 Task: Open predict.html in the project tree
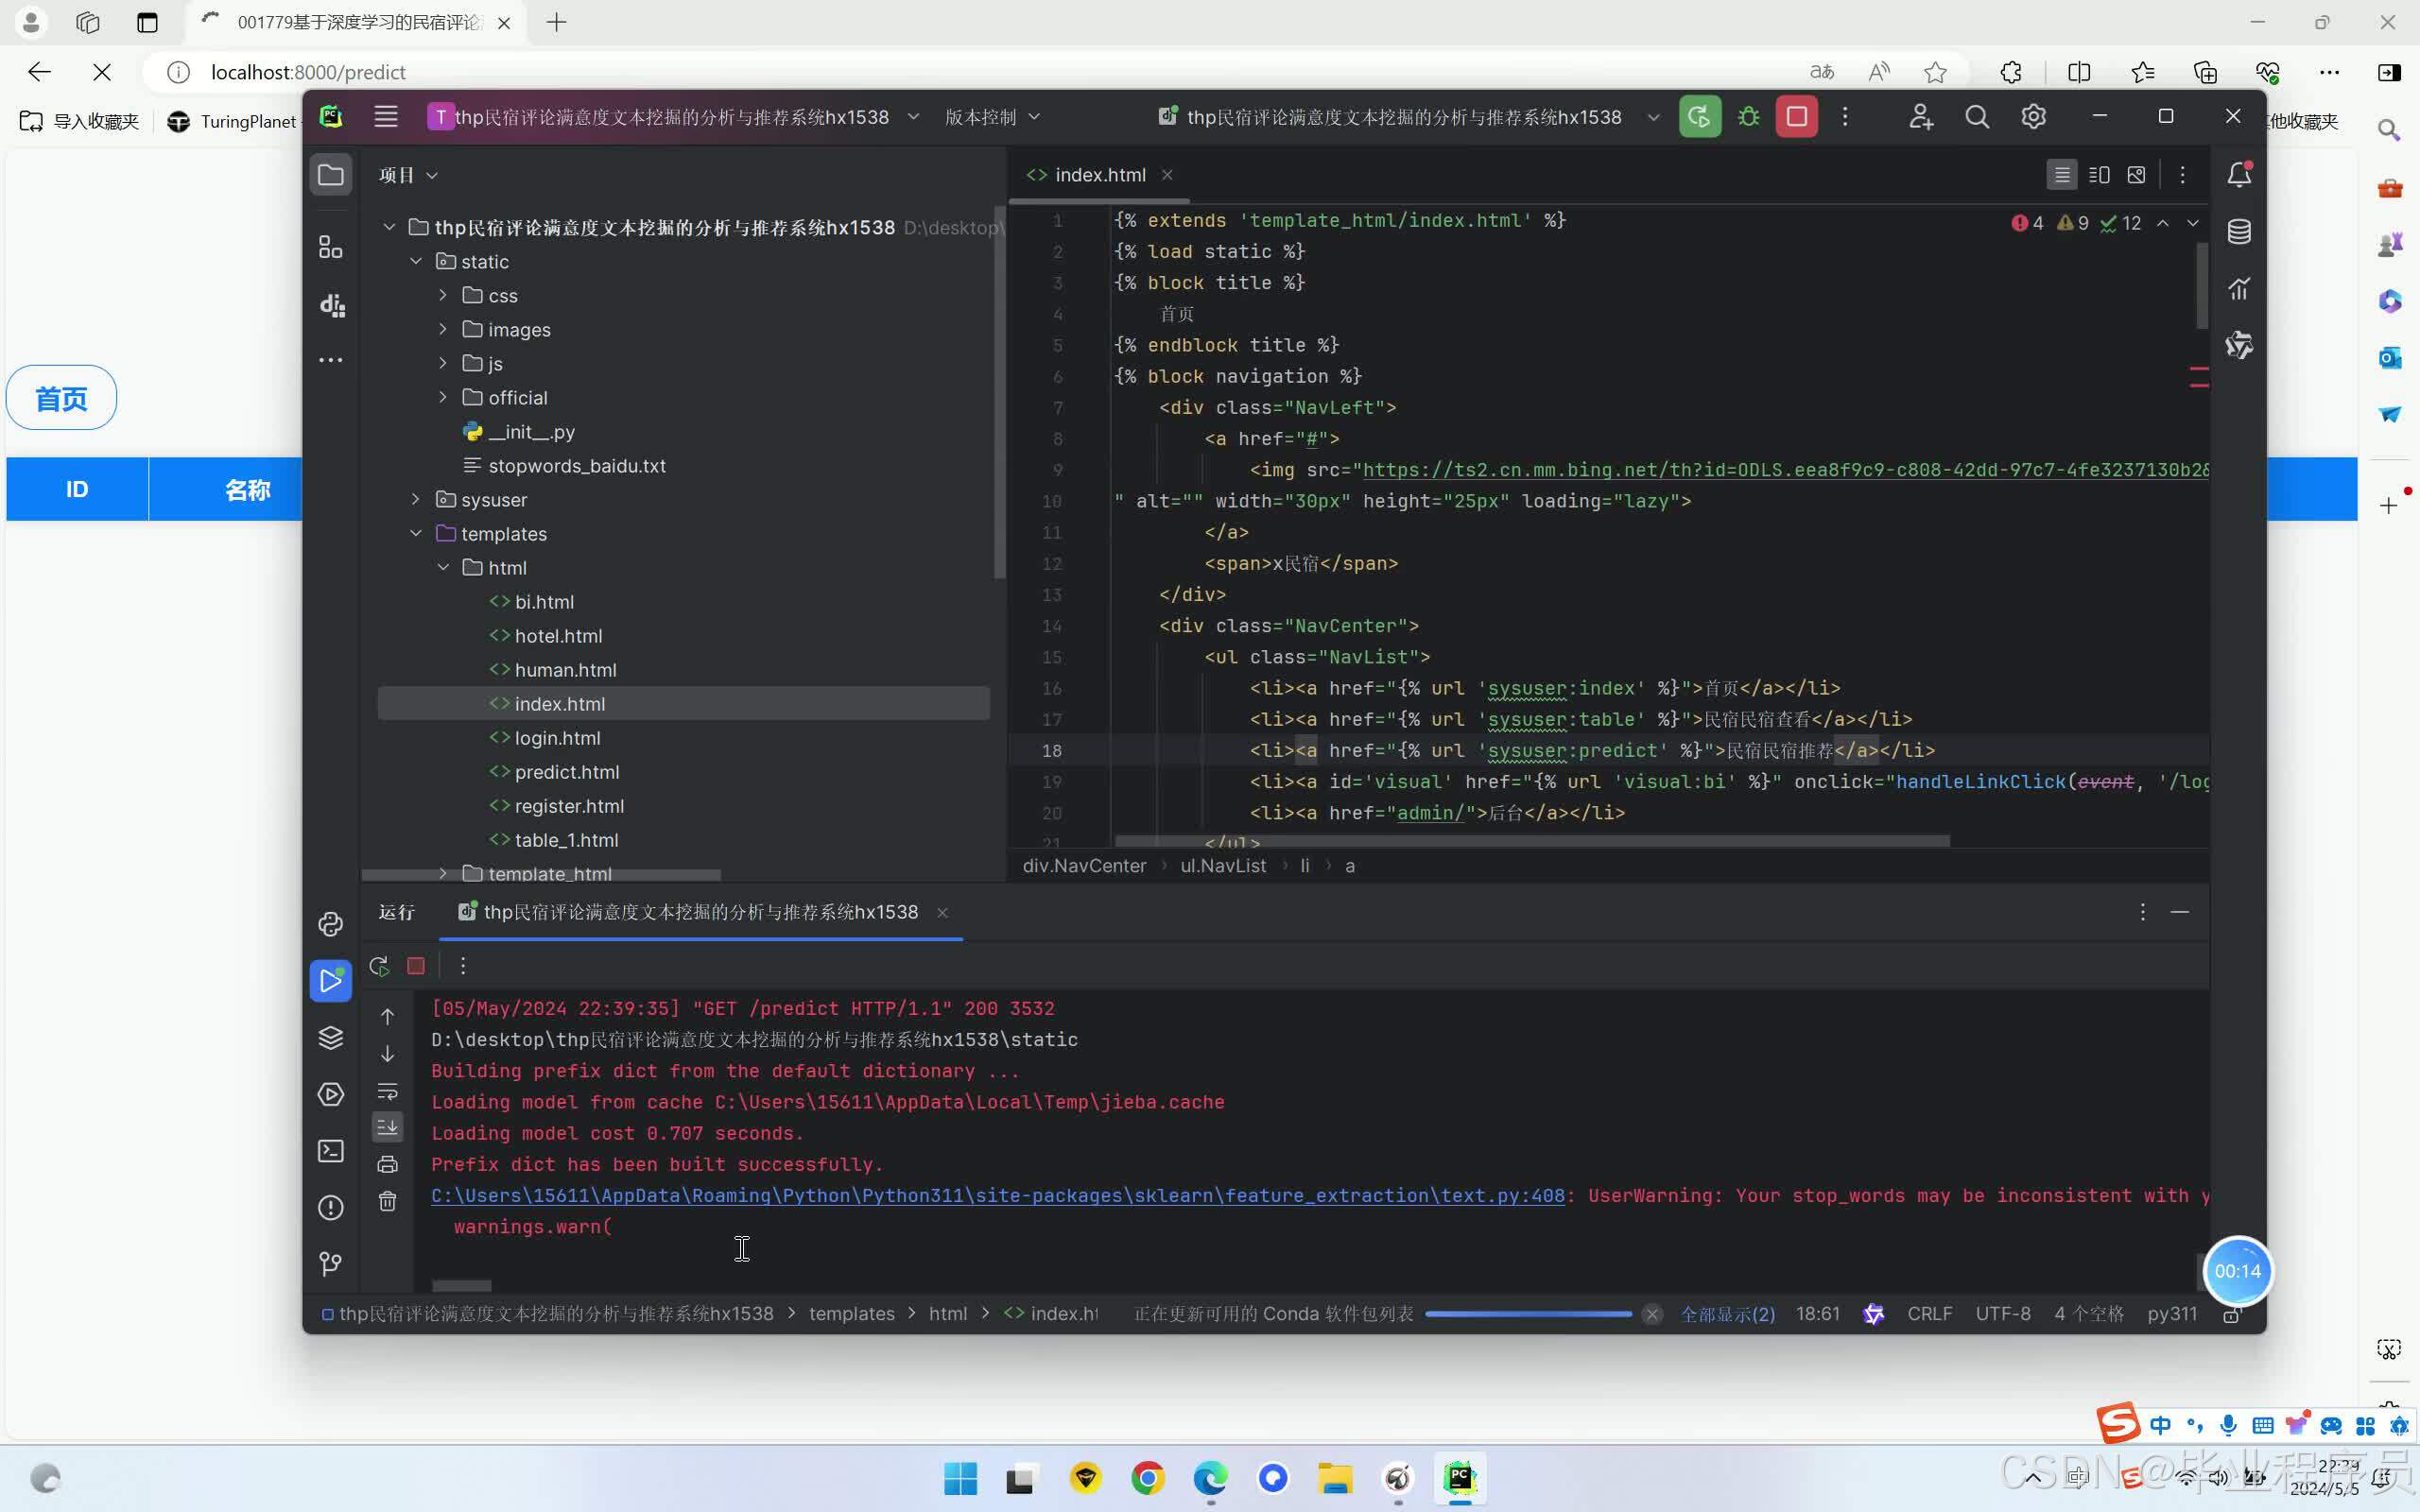click(x=566, y=772)
